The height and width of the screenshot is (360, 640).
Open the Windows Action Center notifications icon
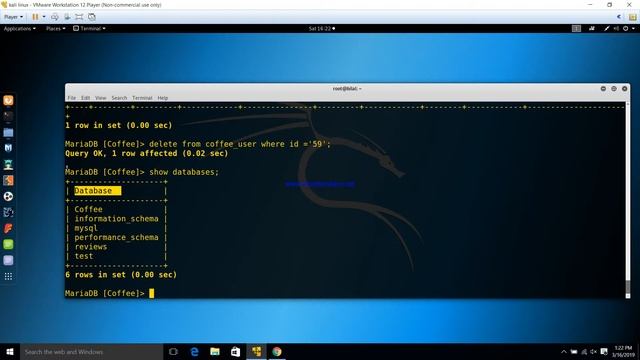[x=604, y=352]
